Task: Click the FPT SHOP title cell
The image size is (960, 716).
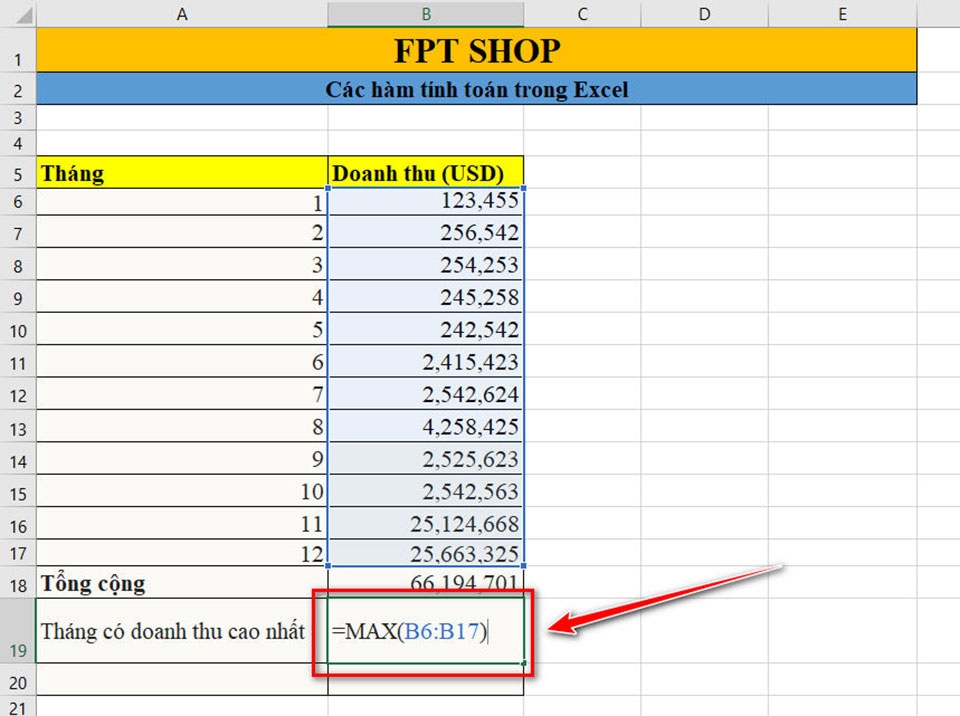Action: [476, 50]
